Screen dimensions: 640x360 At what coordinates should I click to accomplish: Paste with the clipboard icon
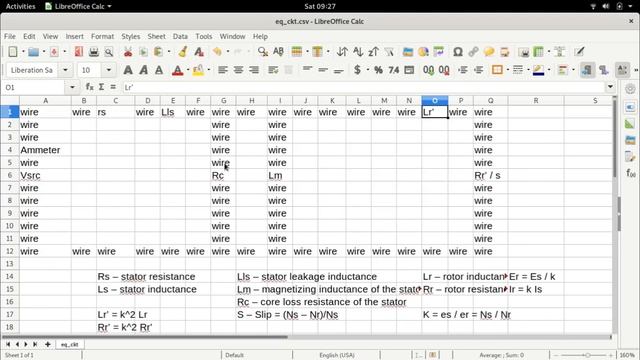(158, 52)
